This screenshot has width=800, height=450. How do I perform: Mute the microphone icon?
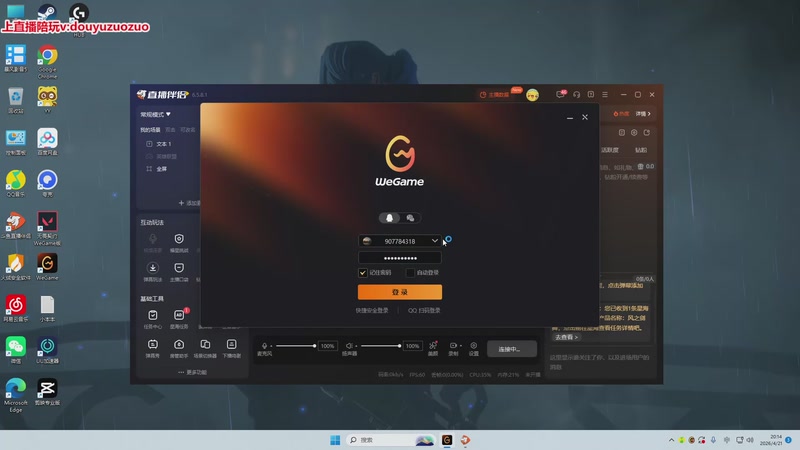click(264, 346)
